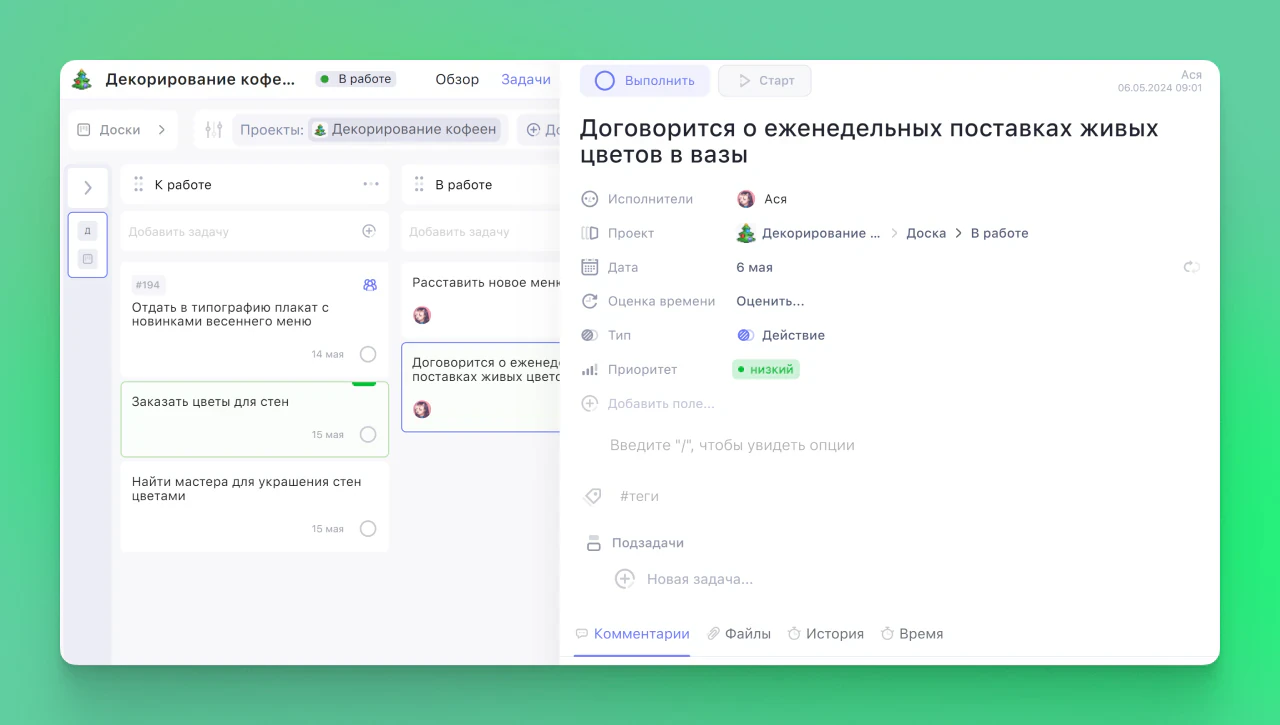
Task: Click the 14 мая date on task #194
Action: click(327, 354)
